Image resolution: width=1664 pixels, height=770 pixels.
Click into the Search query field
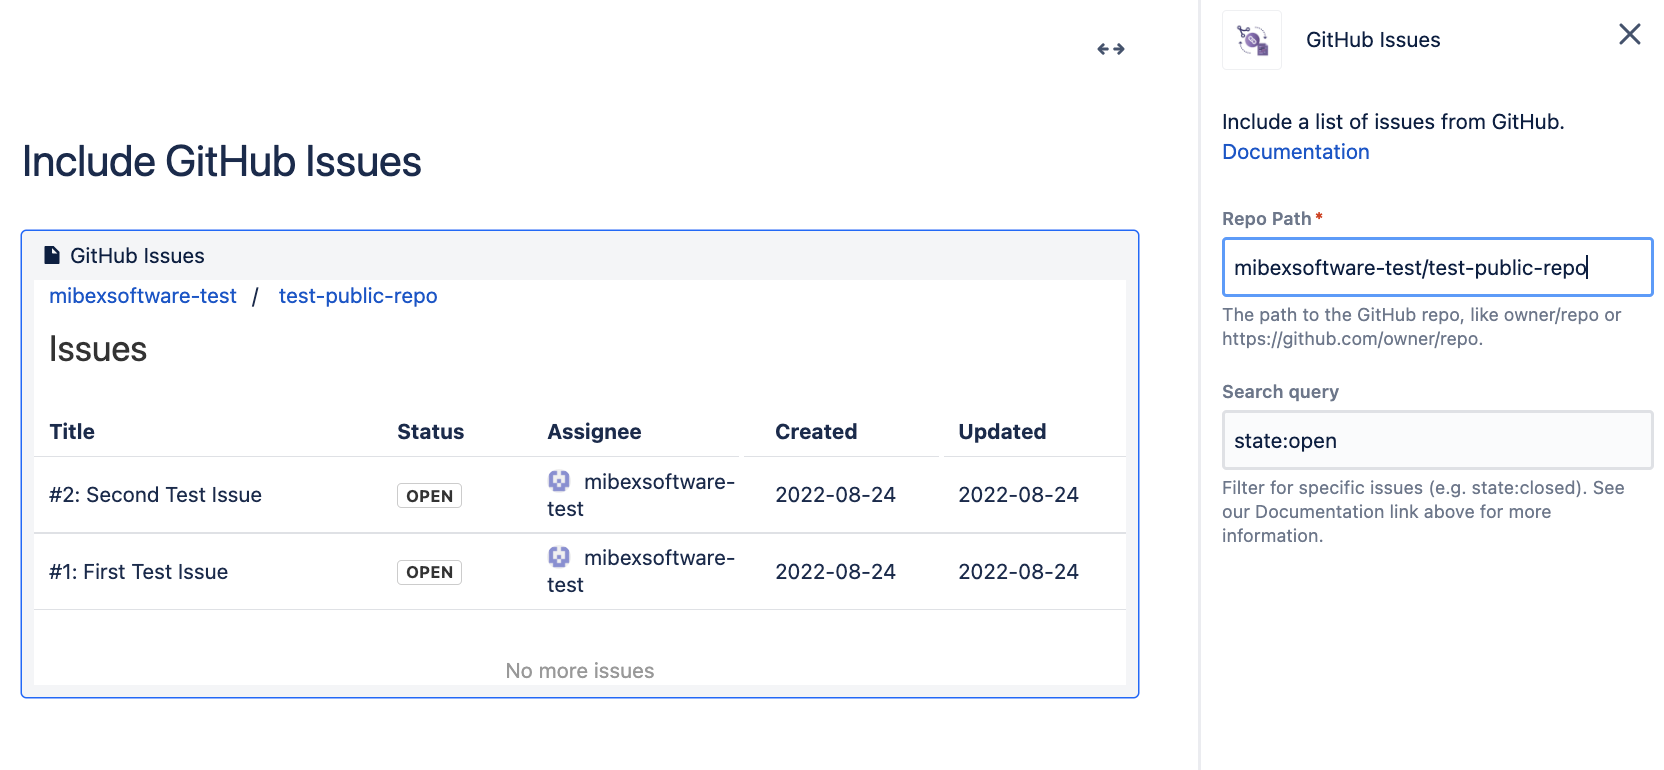click(1436, 441)
